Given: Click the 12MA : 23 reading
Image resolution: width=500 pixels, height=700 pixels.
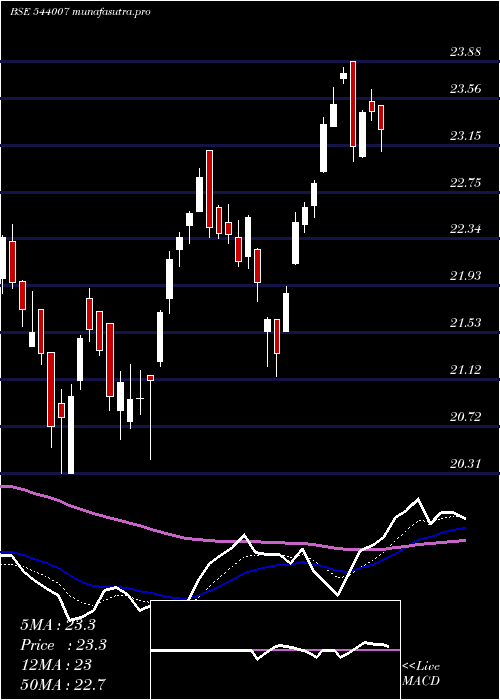Looking at the screenshot, I should (x=56, y=665).
